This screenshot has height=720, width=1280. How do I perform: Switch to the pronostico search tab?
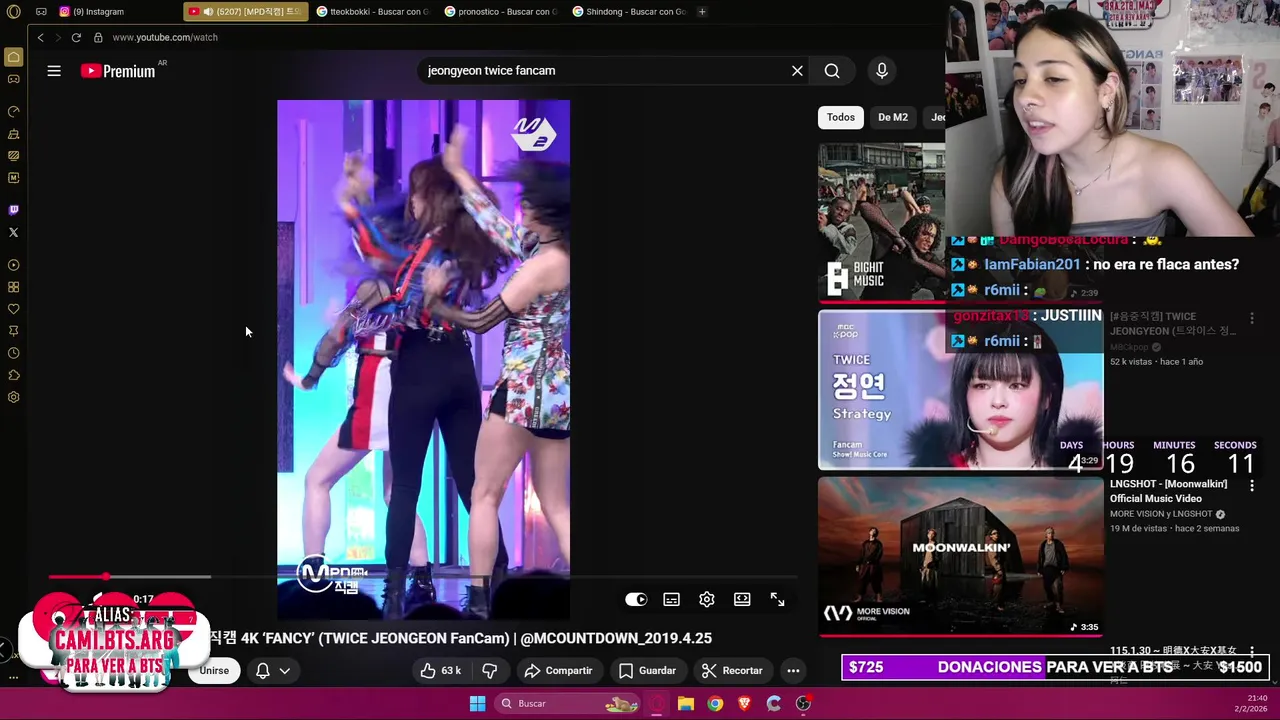coord(502,12)
